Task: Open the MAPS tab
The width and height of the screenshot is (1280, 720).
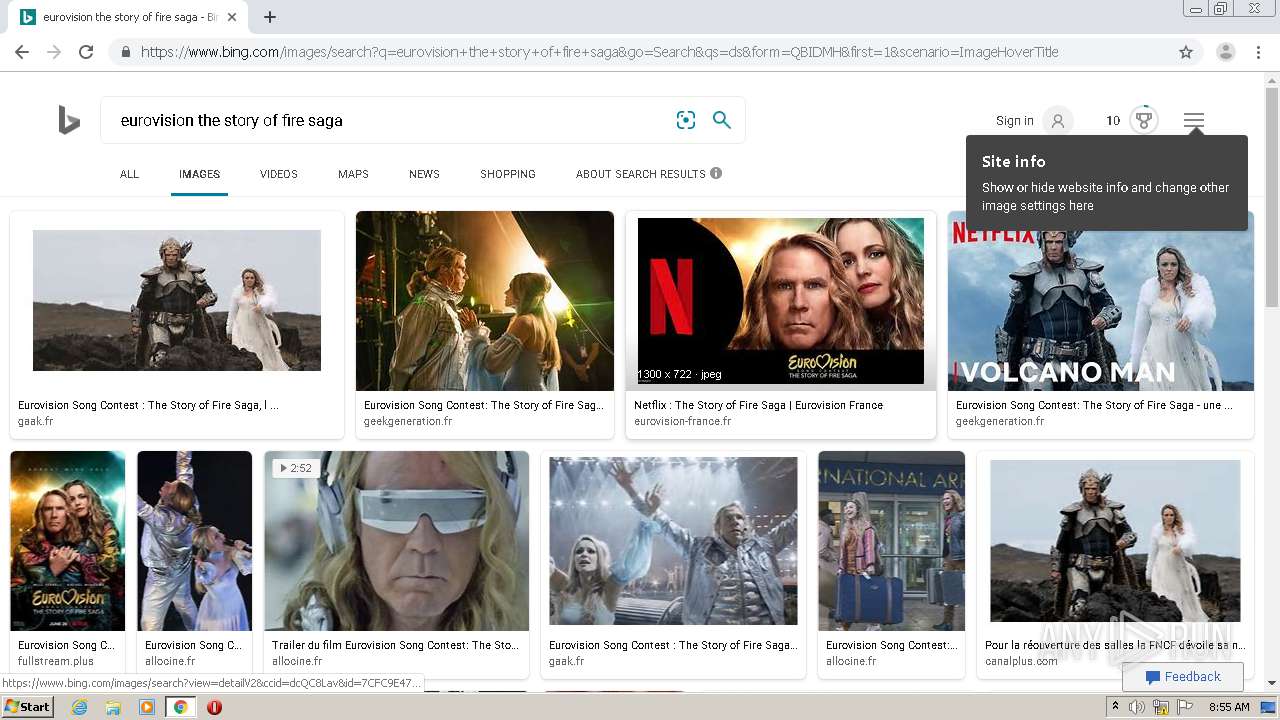Action: [x=353, y=174]
